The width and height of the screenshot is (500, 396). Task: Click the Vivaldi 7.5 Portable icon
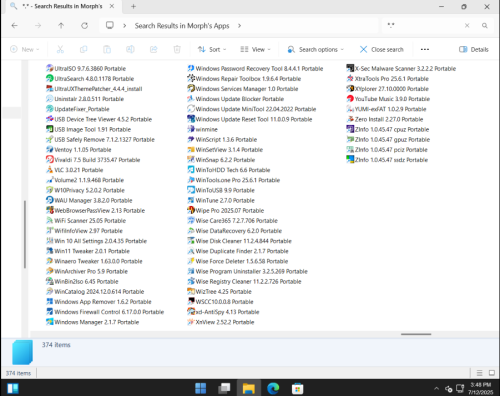pyautogui.click(x=49, y=160)
